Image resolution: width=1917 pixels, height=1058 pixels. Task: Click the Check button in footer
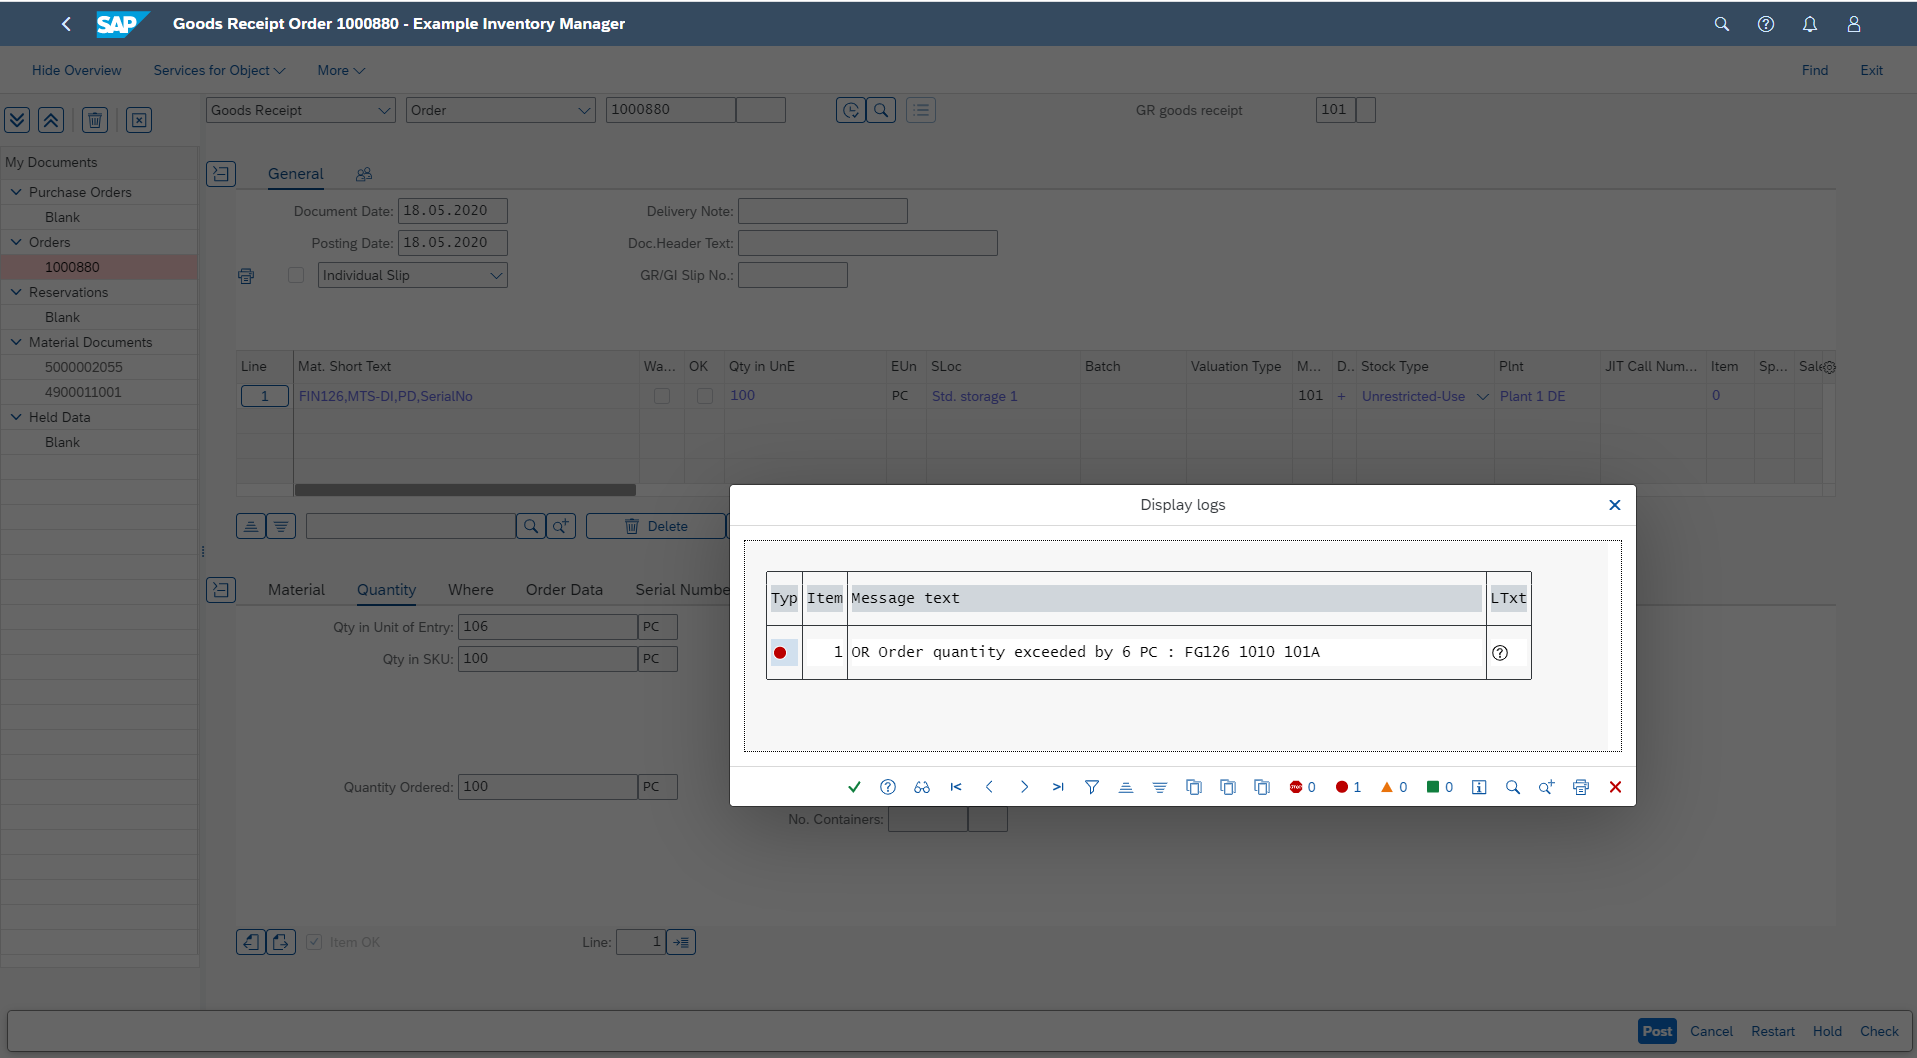1879,1031
